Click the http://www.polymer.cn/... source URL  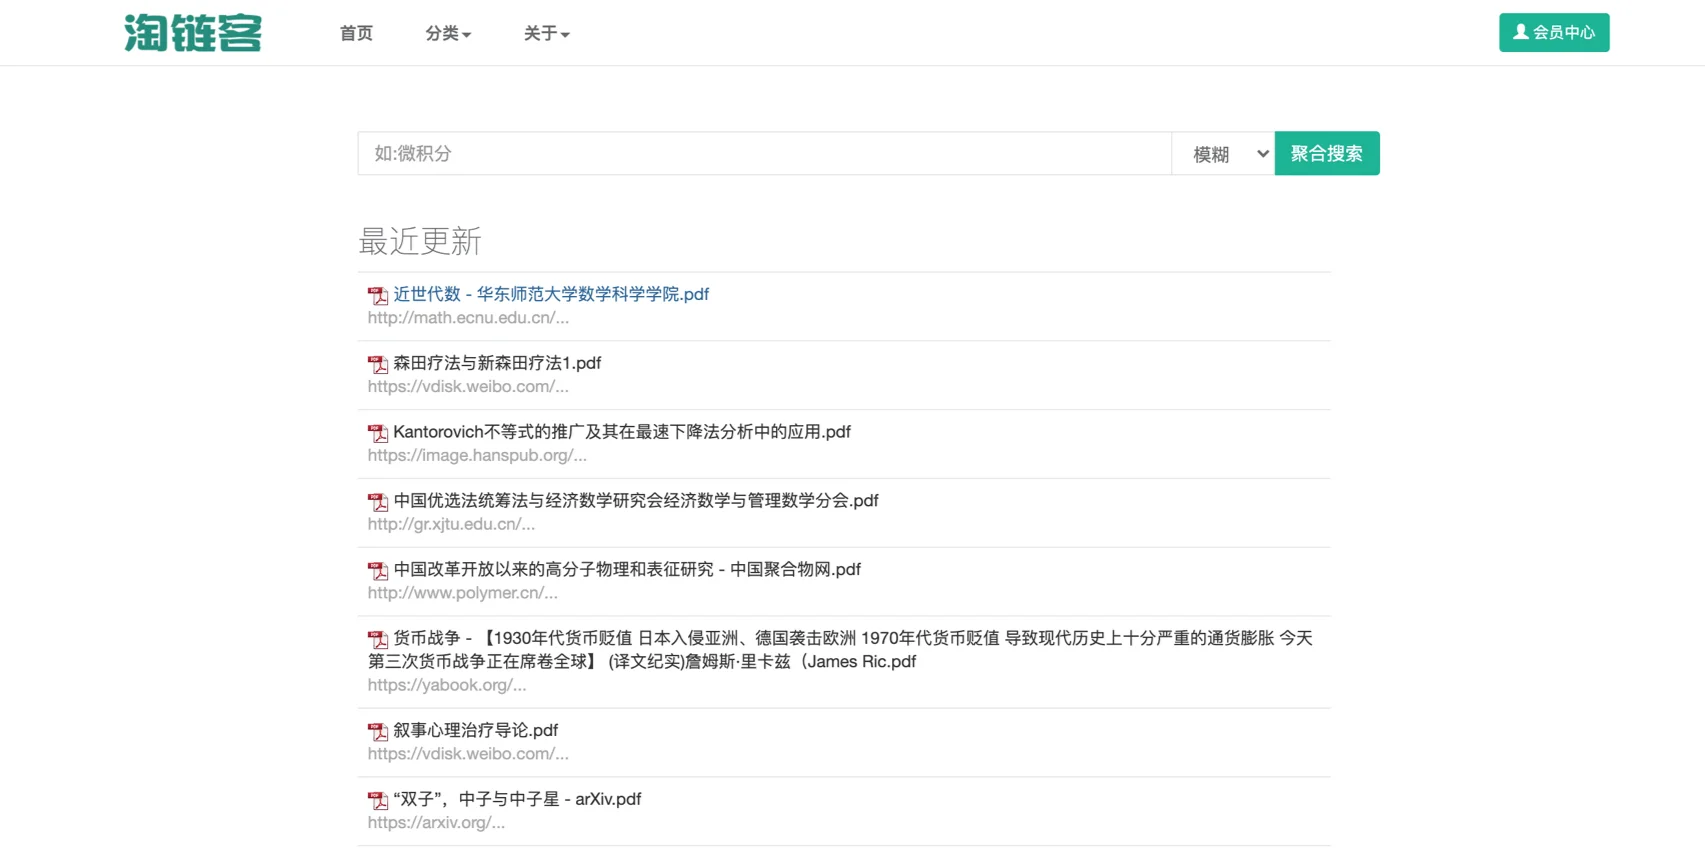pos(463,594)
